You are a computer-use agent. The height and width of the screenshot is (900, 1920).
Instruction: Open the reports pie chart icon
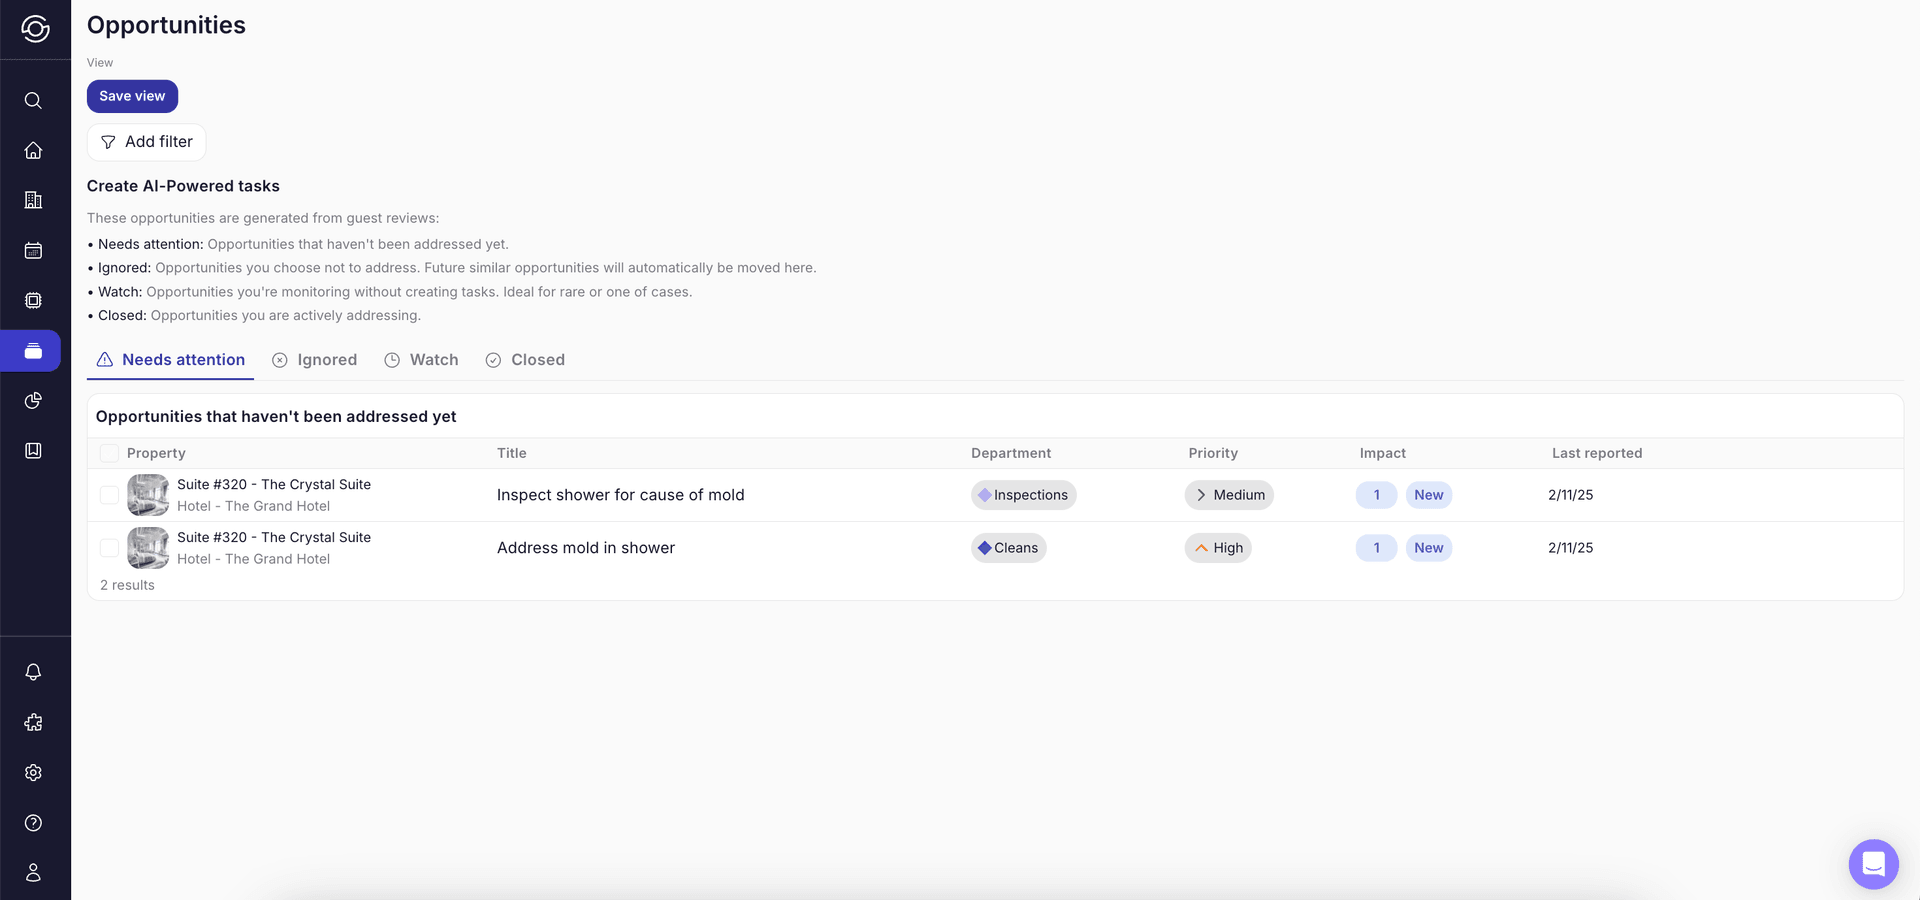click(33, 401)
